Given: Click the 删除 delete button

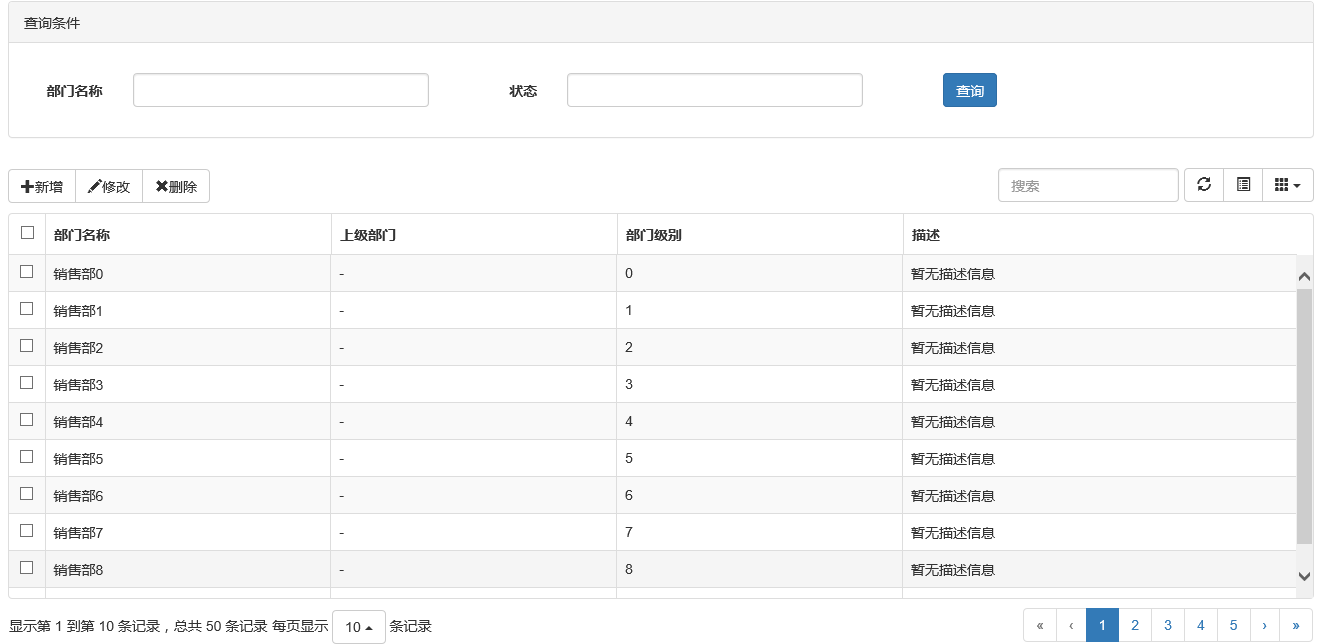Looking at the screenshot, I should (176, 186).
